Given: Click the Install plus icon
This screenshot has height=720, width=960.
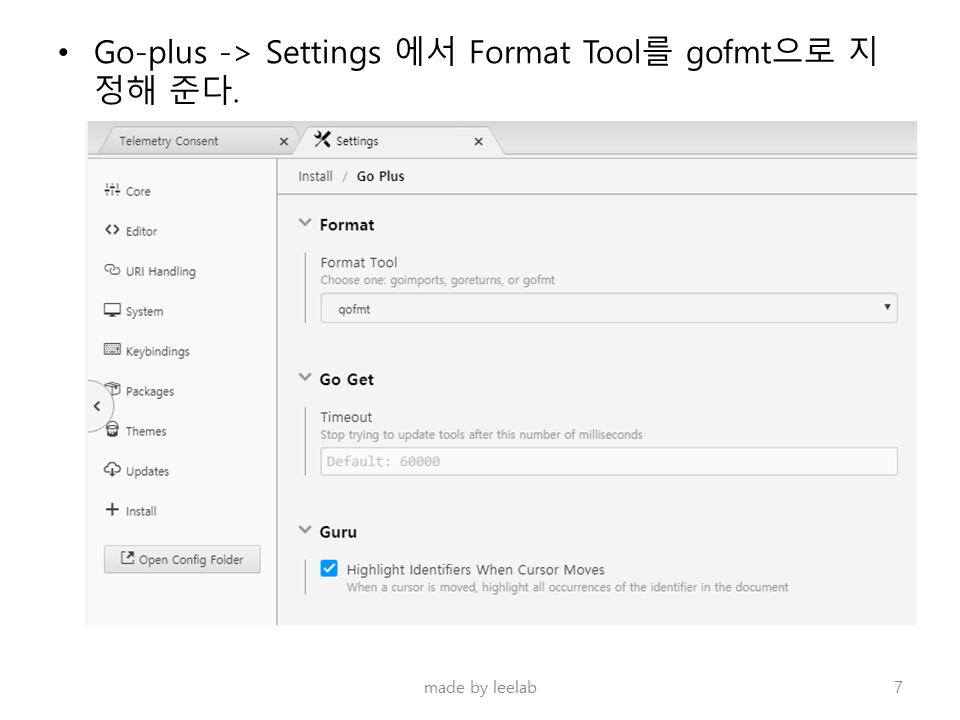Looking at the screenshot, I should coord(112,509).
